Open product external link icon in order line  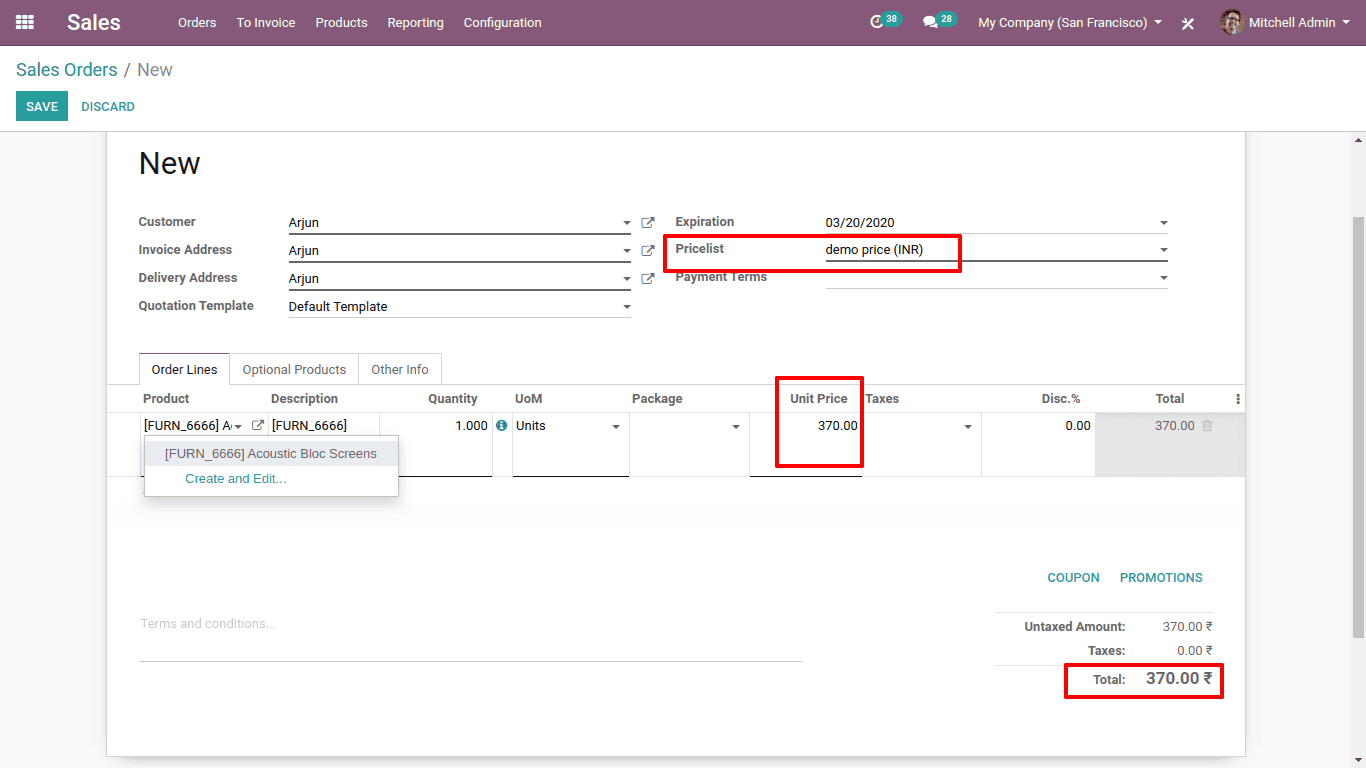[x=258, y=426]
